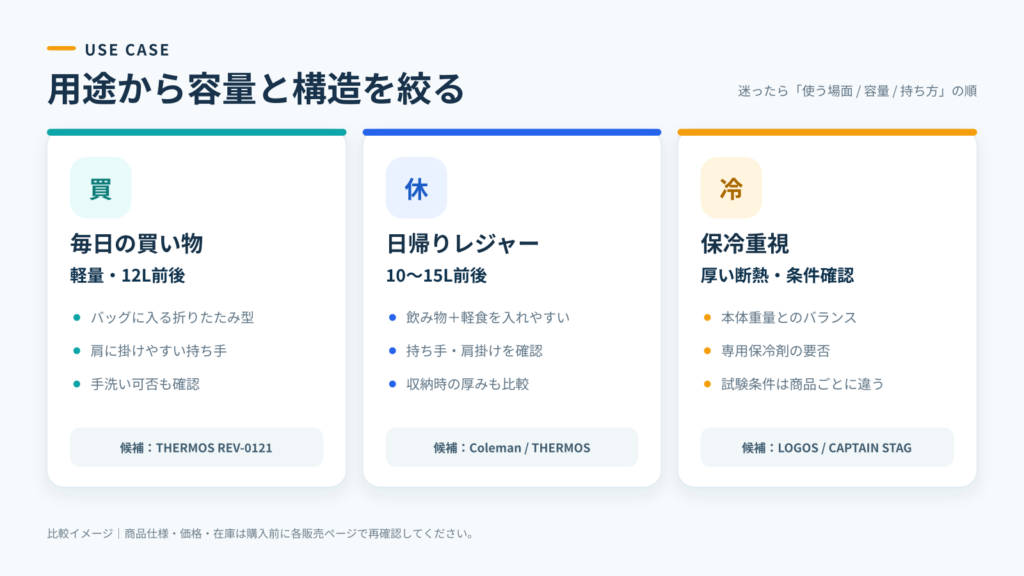Viewport: 1024px width, 576px height.
Task: Click the orange bullet before 専用保冷剤の要否
Action: tap(707, 351)
